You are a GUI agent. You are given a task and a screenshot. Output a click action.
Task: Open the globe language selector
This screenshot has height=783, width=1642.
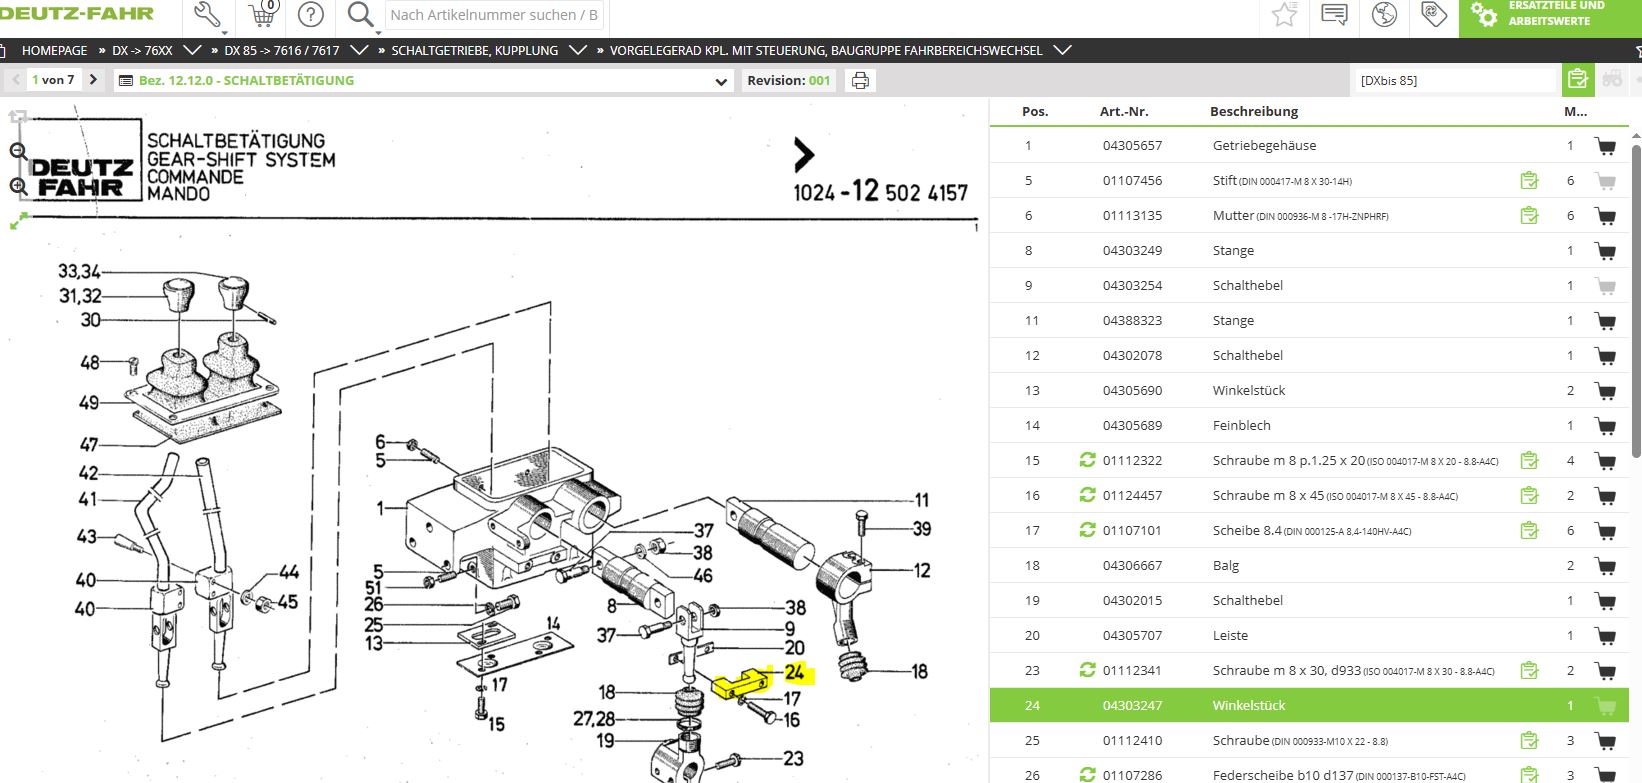pos(1384,15)
